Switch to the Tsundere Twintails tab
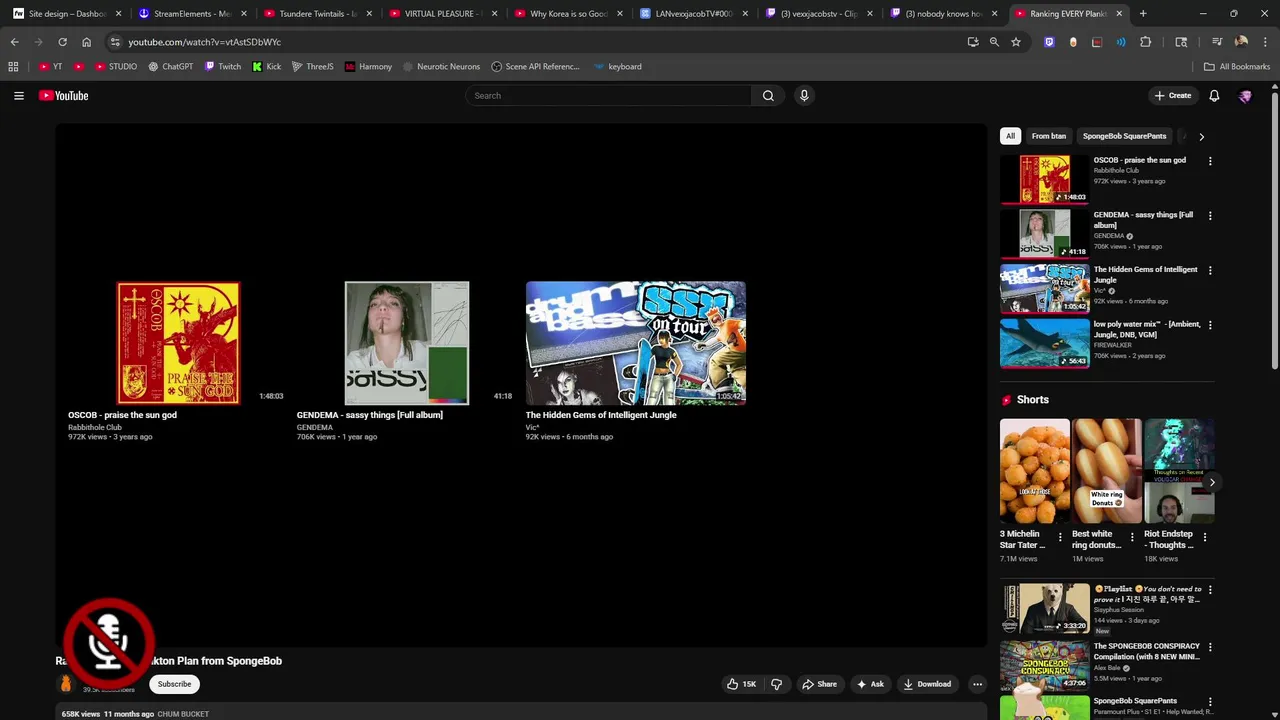 (x=316, y=14)
